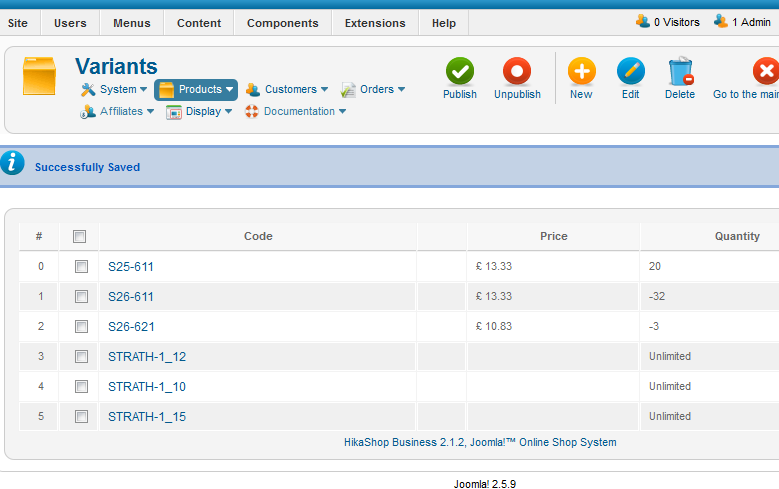
Task: Open variant S25-611 link
Action: coord(131,267)
